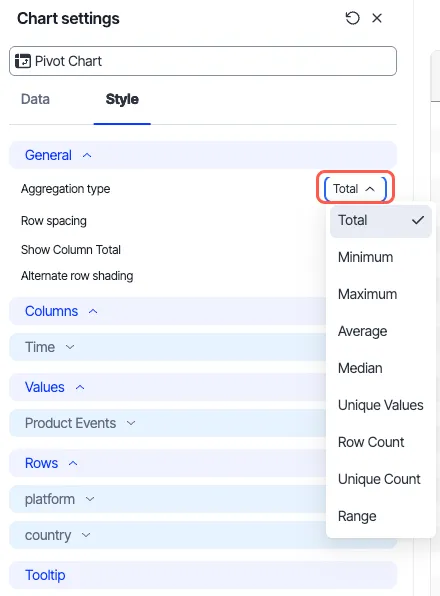Image resolution: width=440 pixels, height=596 pixels.
Task: Select Unique Values aggregation
Action: coord(380,405)
